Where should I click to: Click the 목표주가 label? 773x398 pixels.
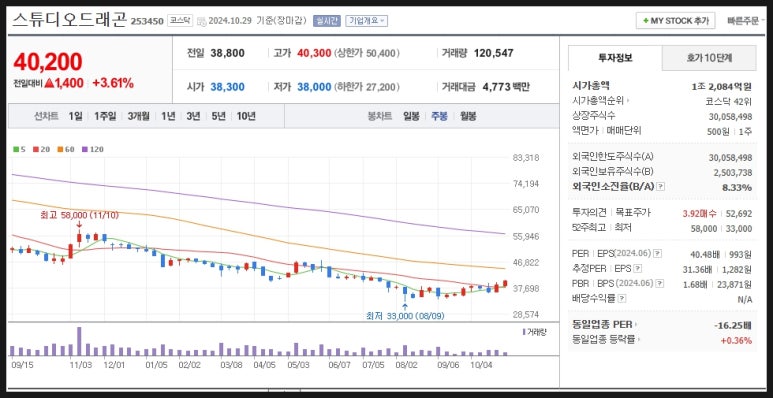[x=633, y=213]
